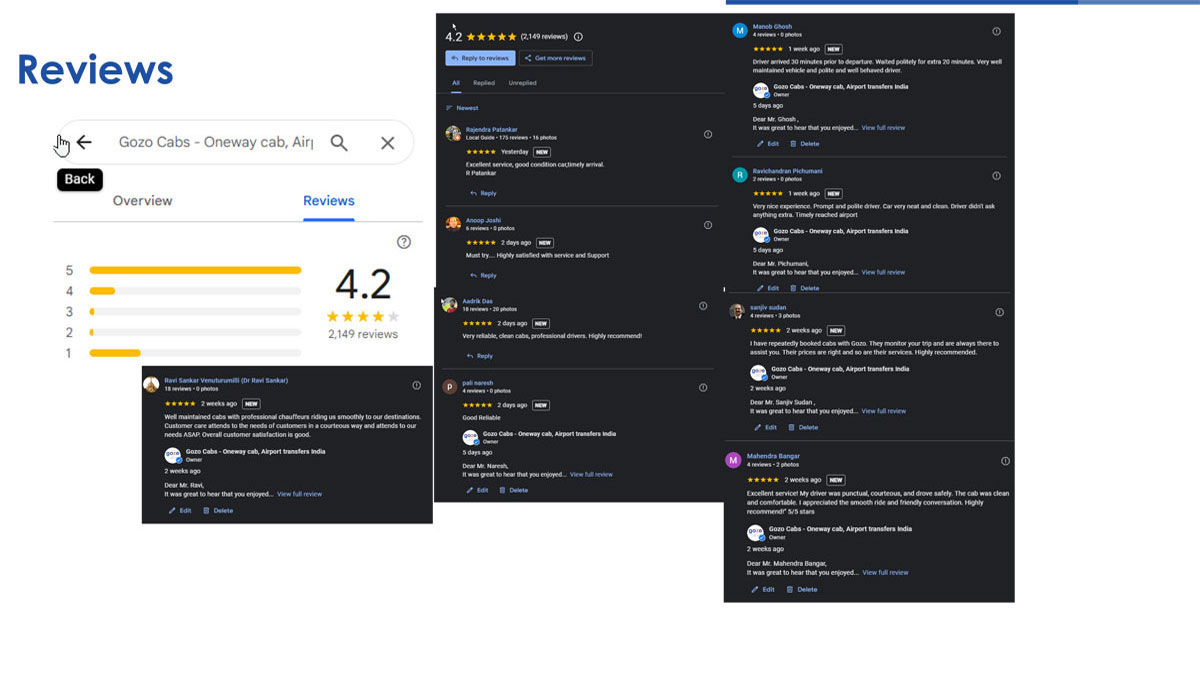Click the Reply to reviews button

(x=480, y=58)
